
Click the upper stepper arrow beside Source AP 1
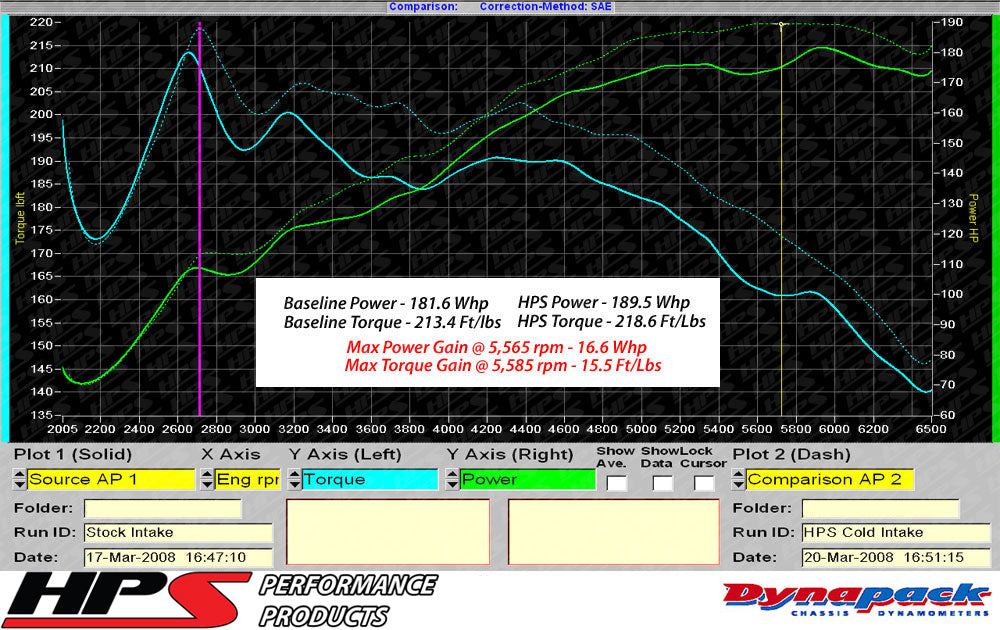18,474
